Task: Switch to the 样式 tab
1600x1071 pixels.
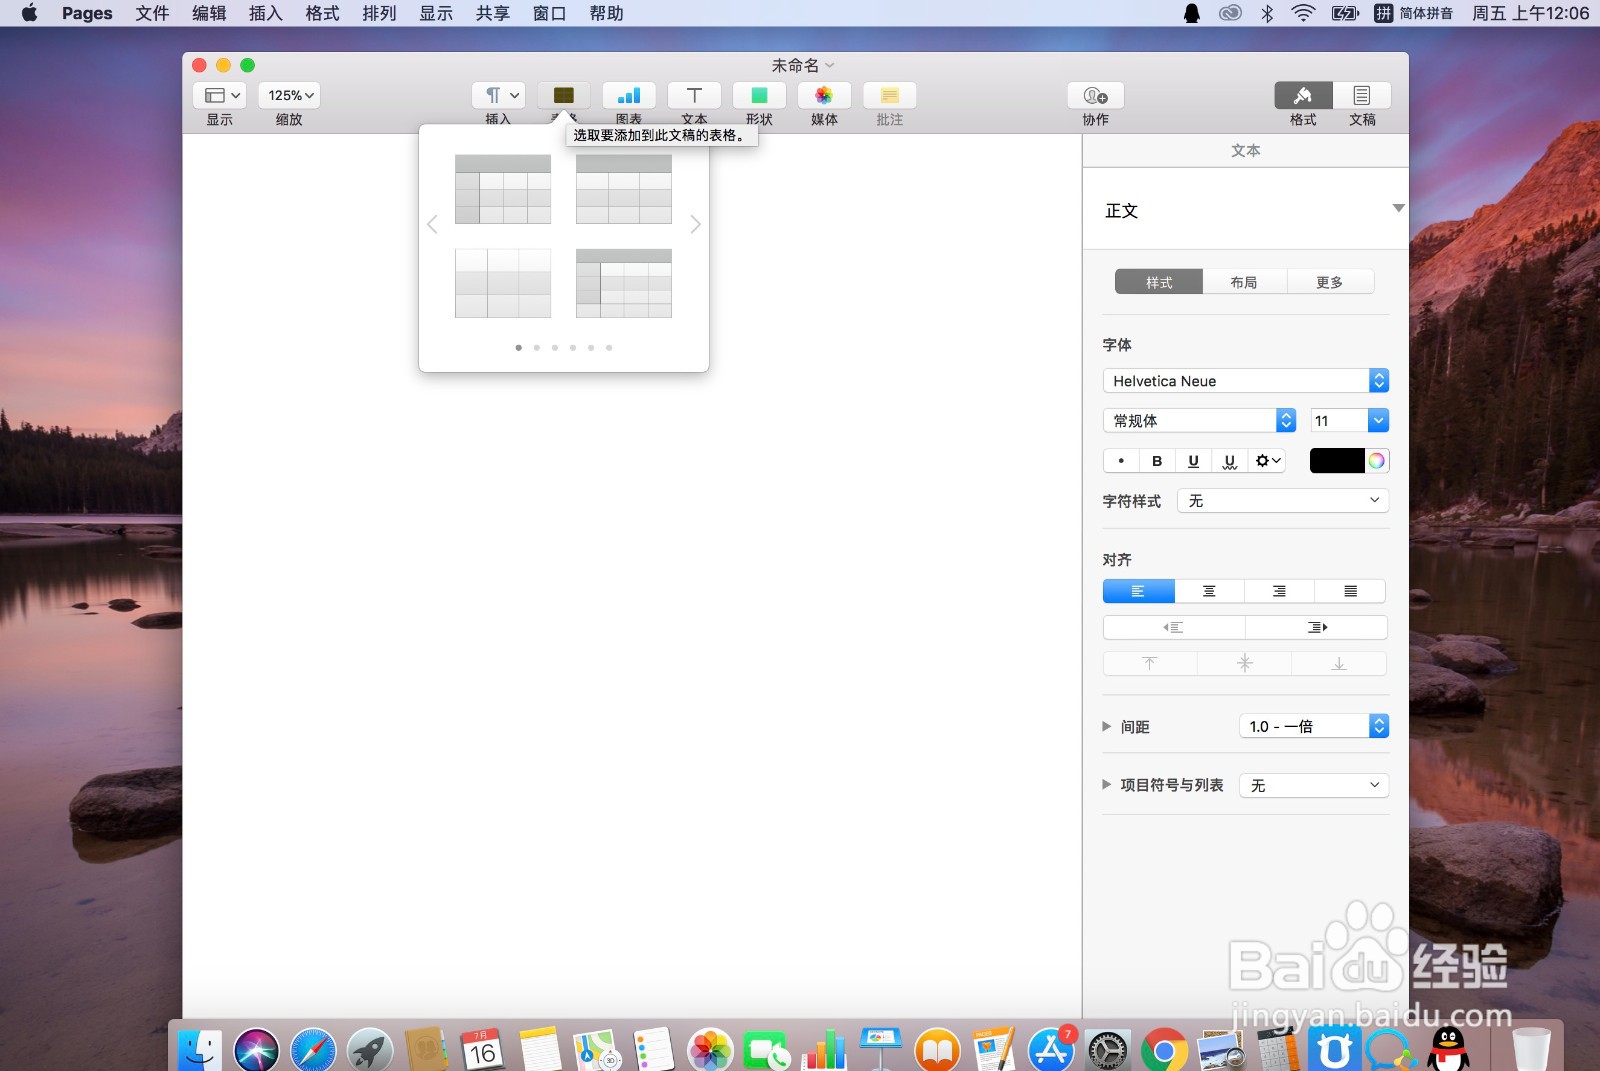Action: [1159, 282]
